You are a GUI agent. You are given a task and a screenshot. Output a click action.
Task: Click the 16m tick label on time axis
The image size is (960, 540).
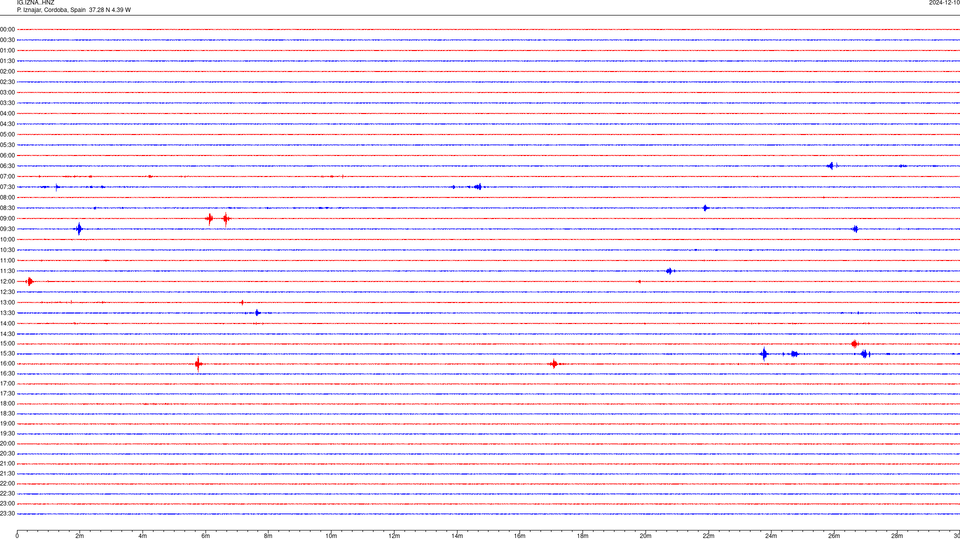520,536
